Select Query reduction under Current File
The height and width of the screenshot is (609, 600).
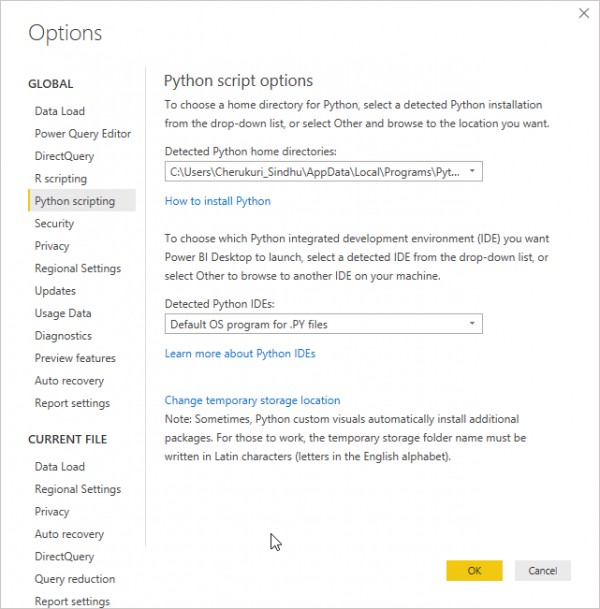point(75,579)
